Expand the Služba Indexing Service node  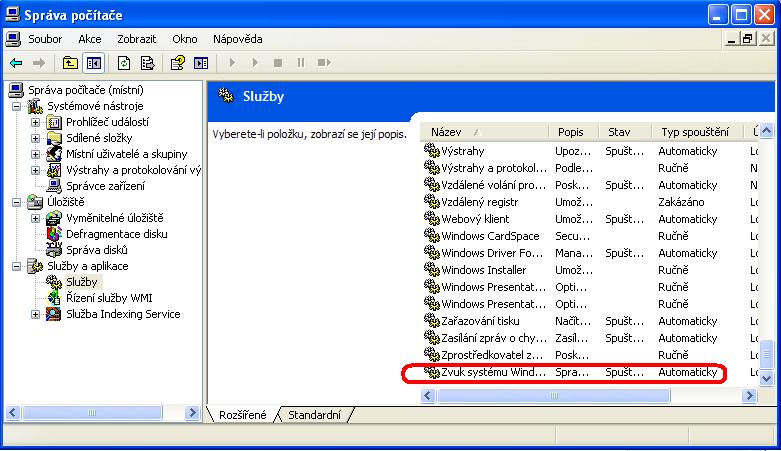(36, 314)
